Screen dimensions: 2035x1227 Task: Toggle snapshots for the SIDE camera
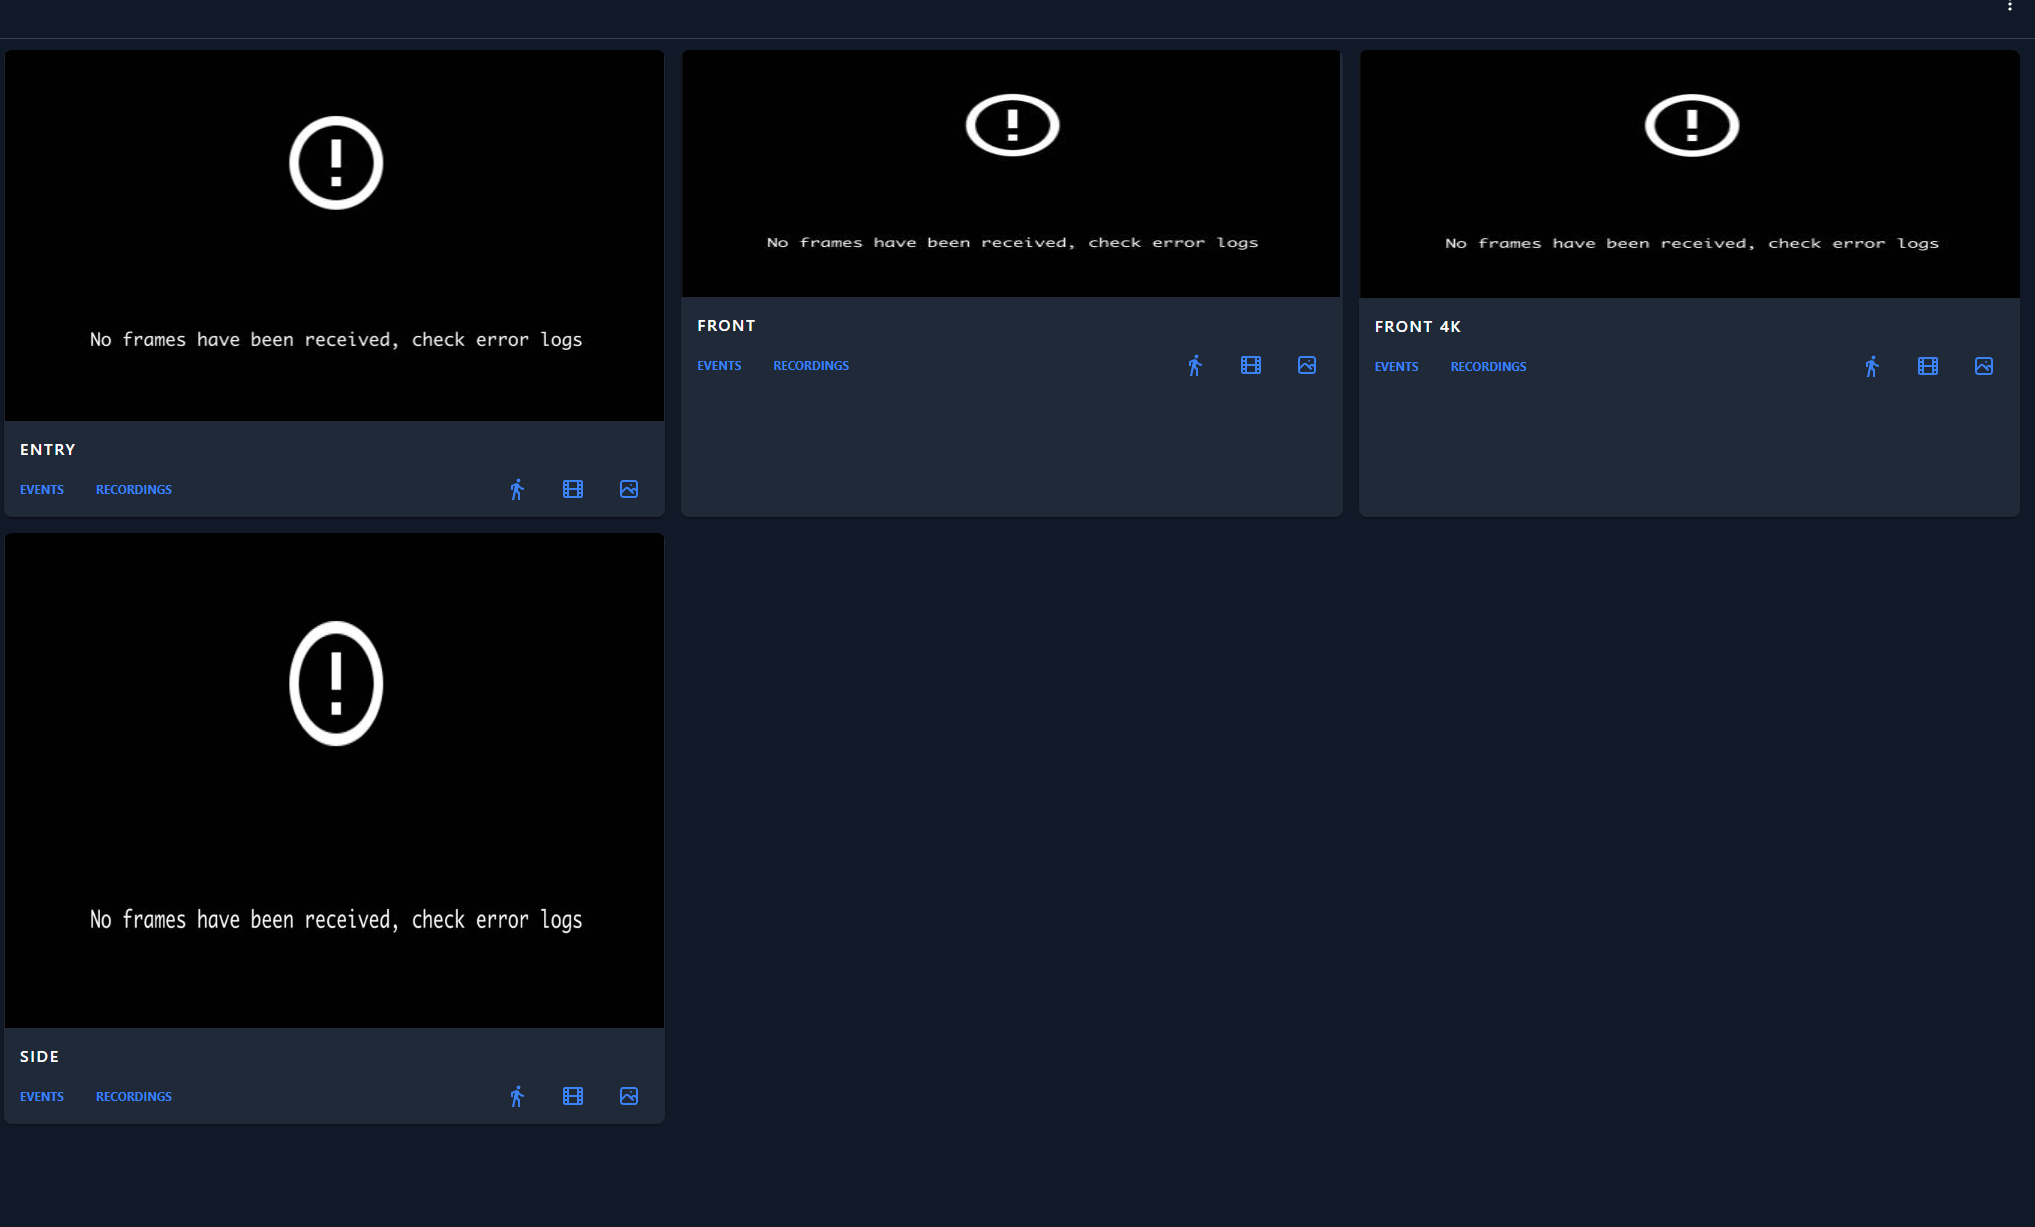point(628,1096)
